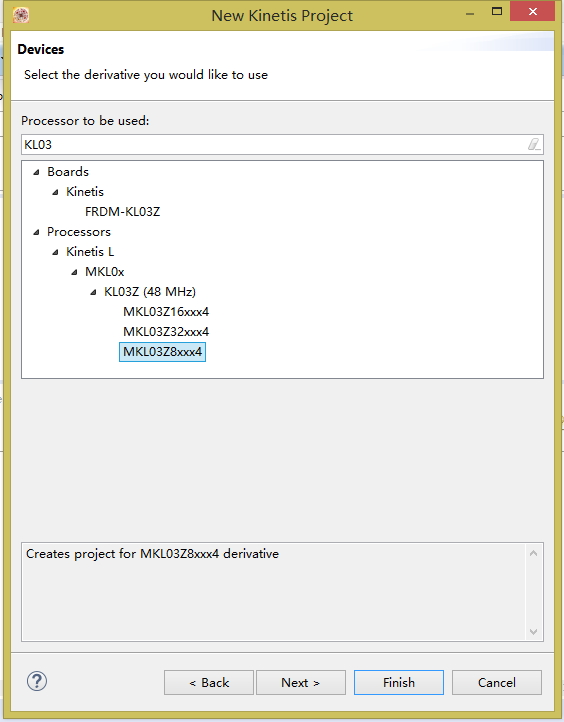Click the description box scroll up arrow

click(534, 553)
